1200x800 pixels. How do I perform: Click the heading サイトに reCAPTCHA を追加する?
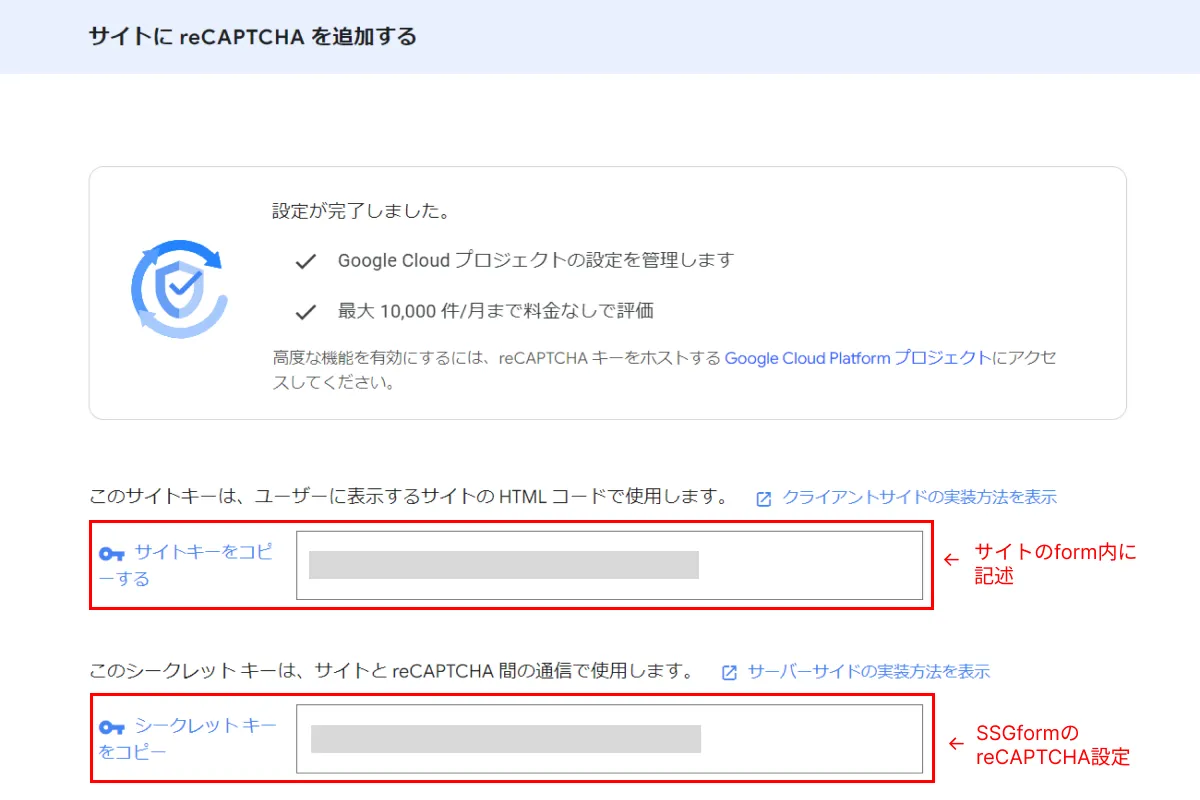[x=253, y=37]
